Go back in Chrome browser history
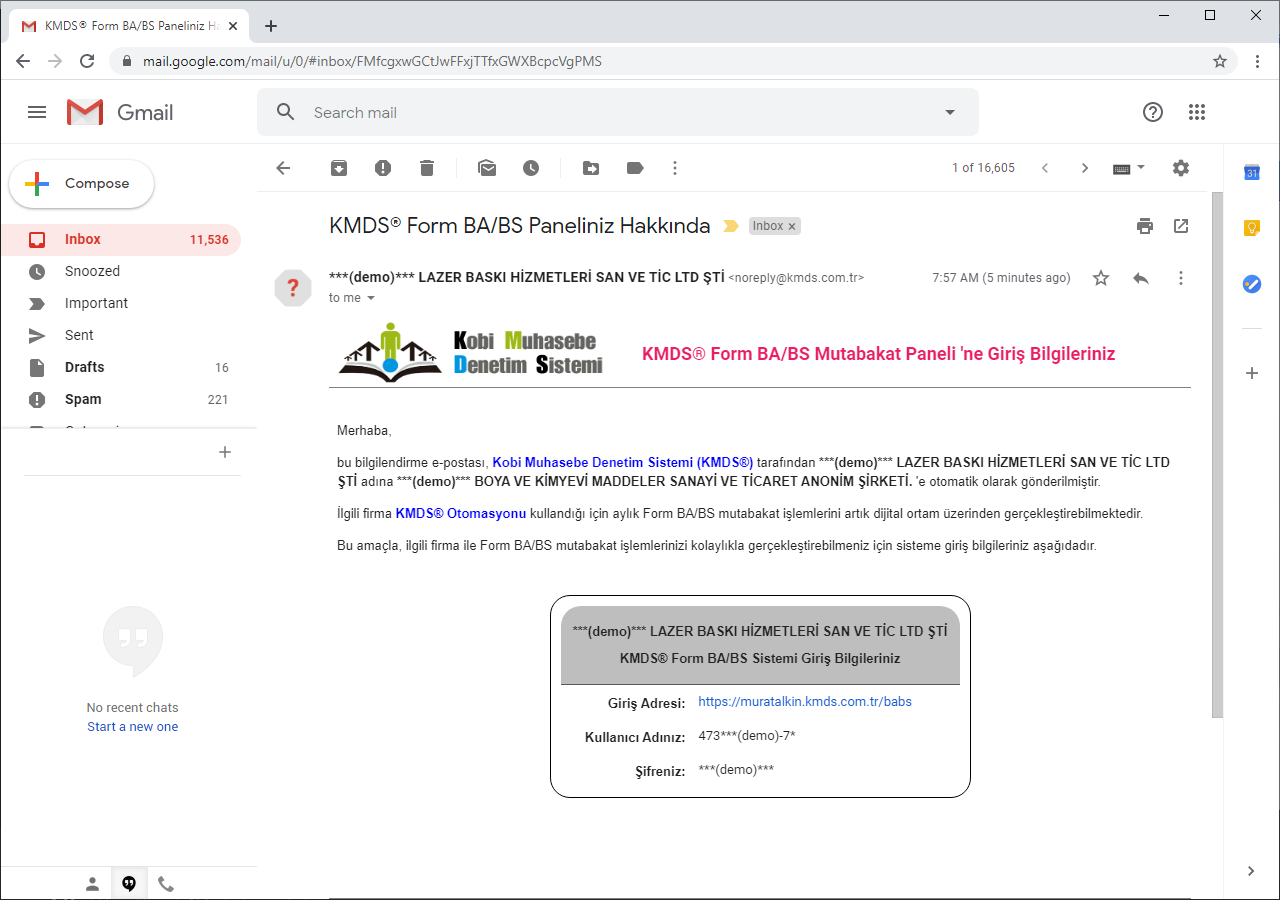 [x=23, y=61]
